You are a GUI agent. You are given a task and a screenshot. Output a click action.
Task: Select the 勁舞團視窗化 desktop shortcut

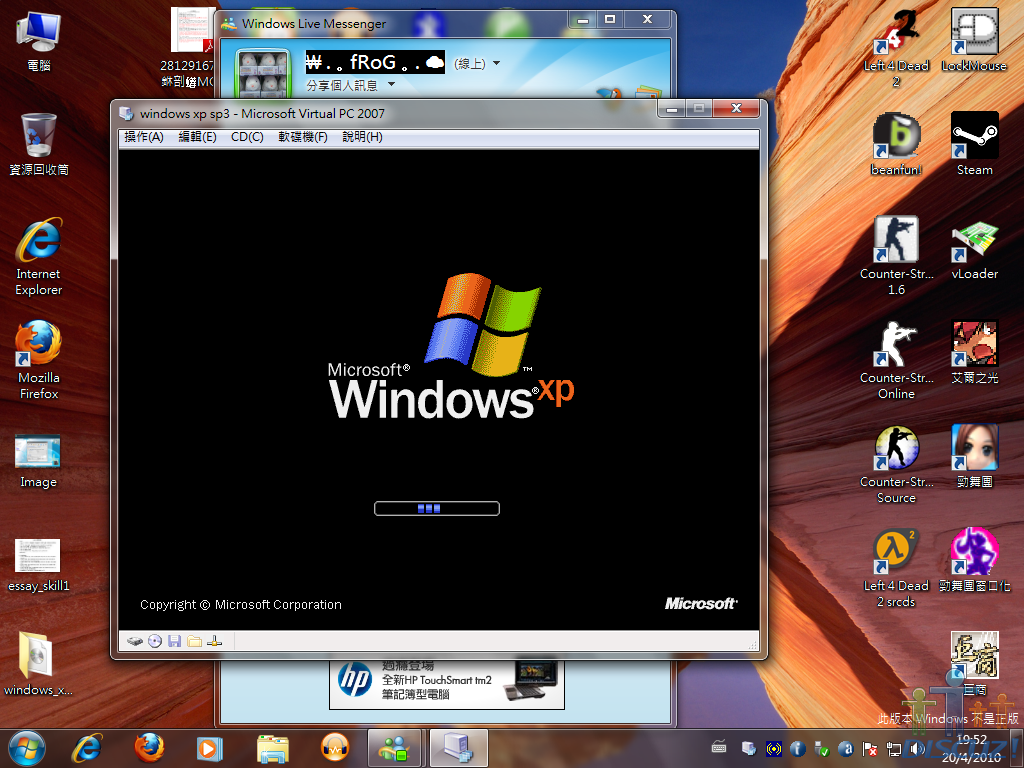[974, 561]
